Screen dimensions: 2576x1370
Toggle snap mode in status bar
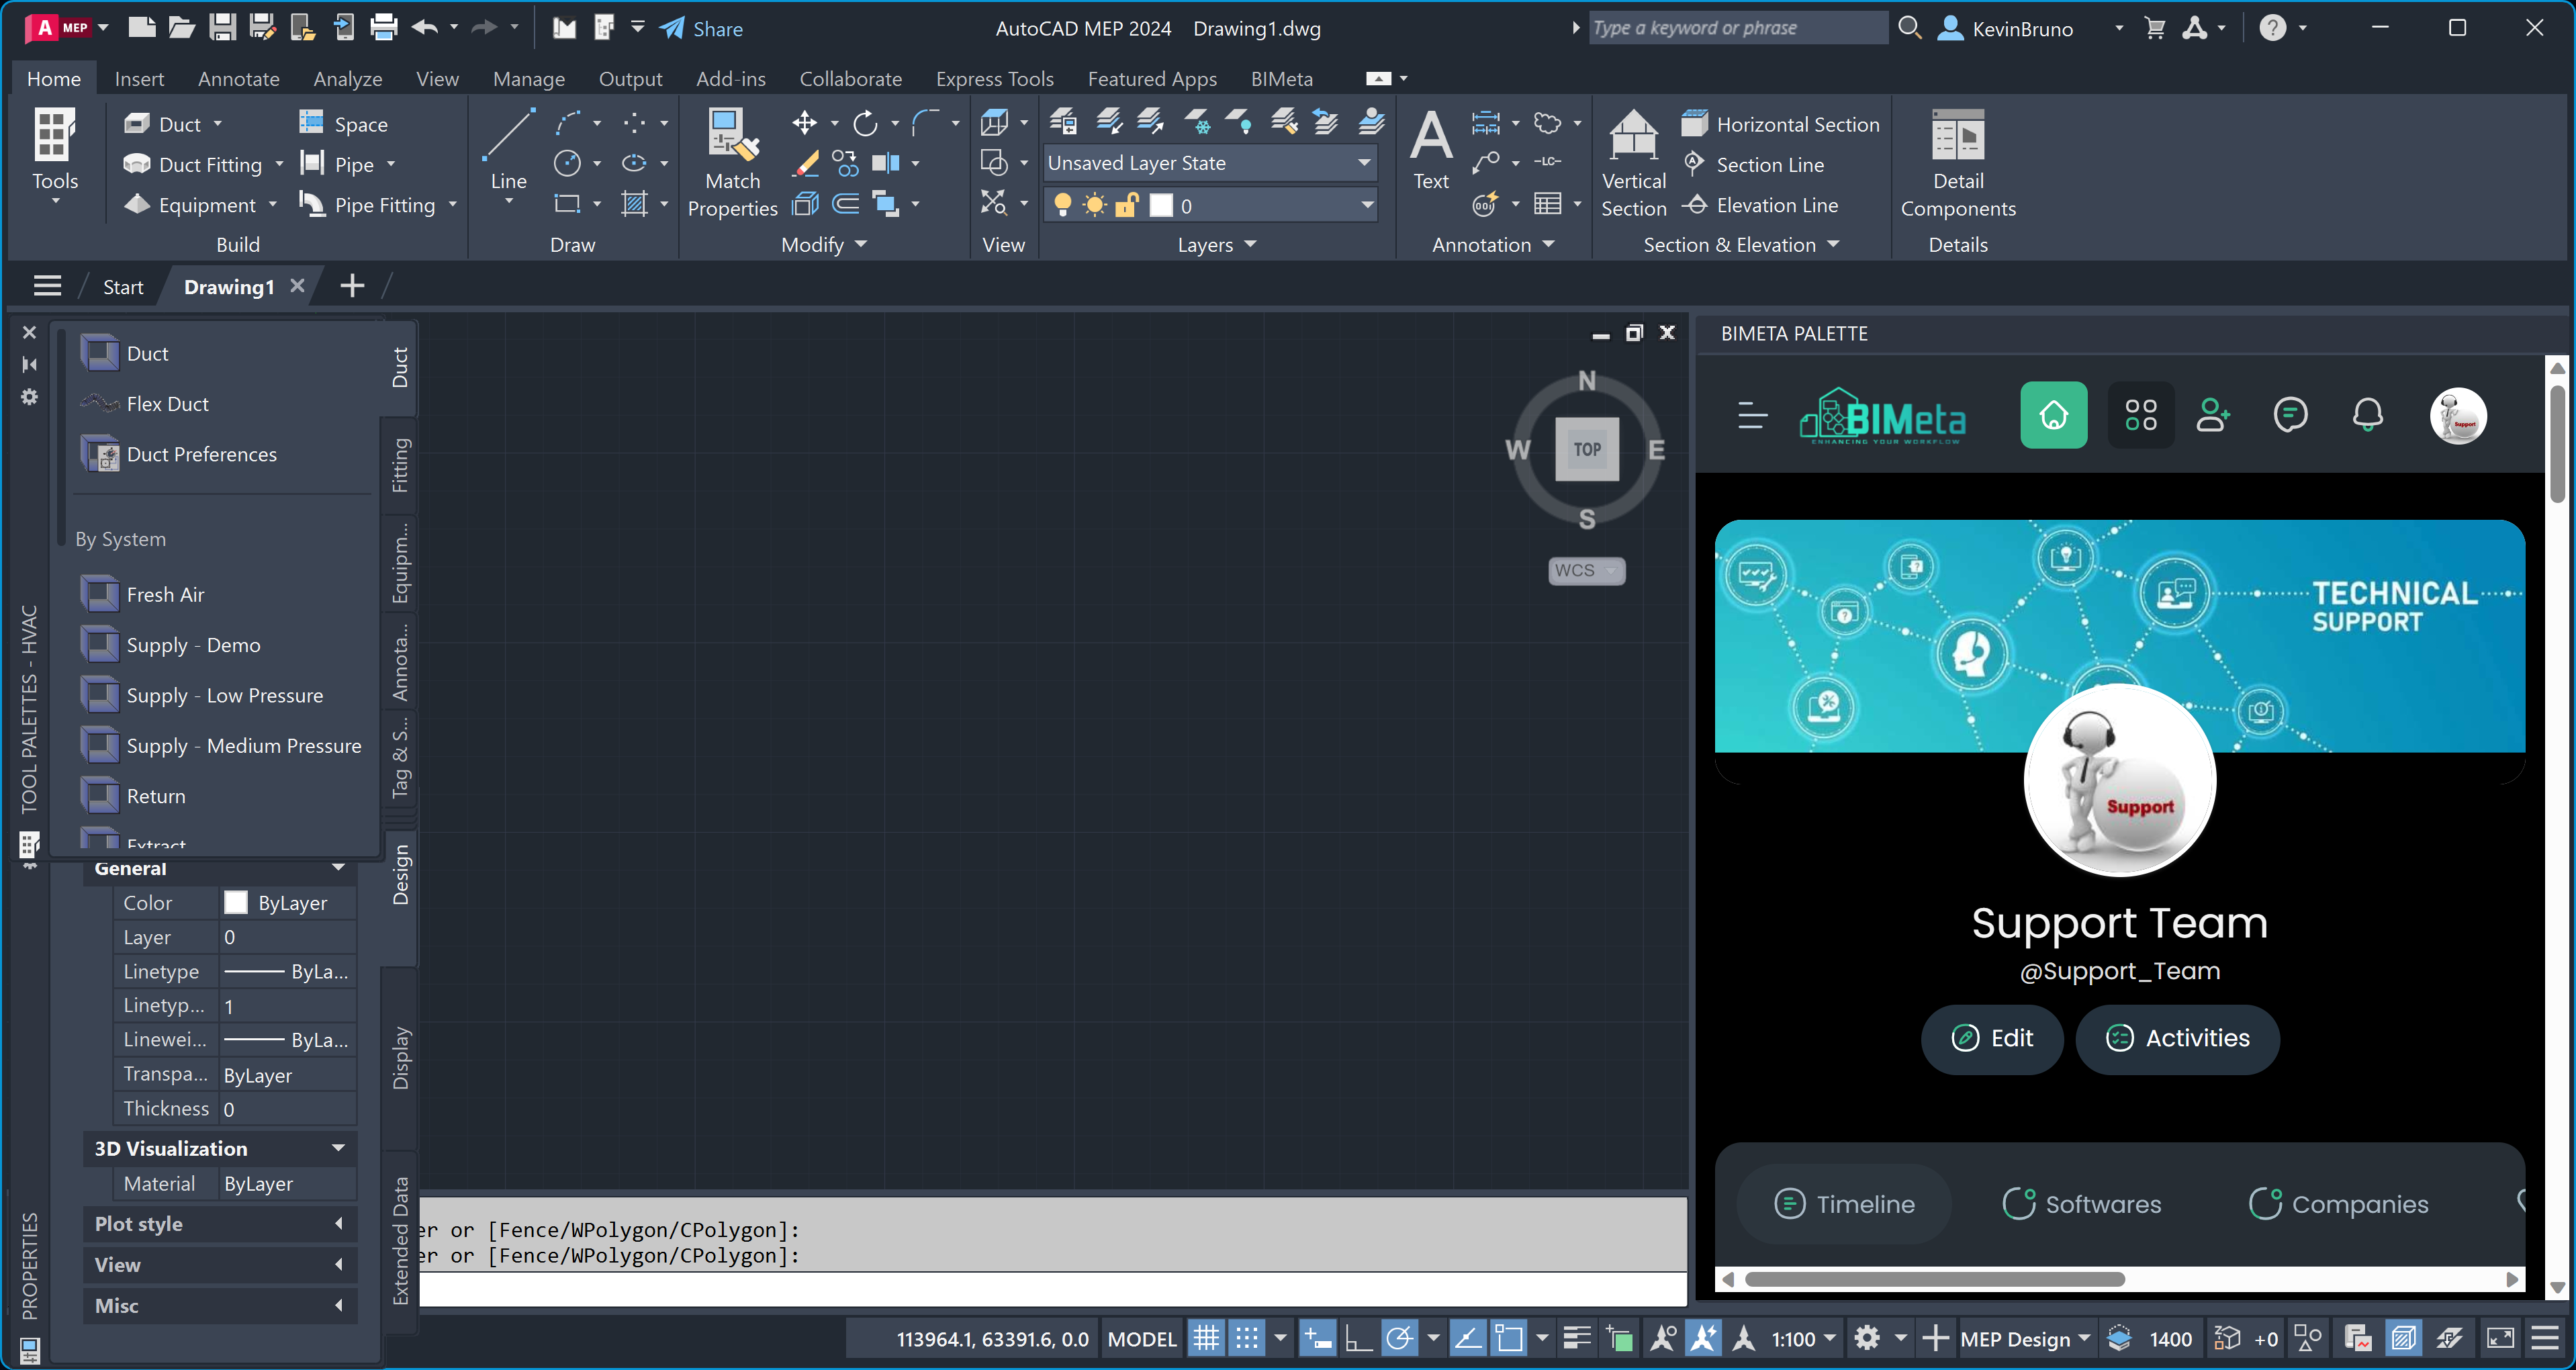coord(1247,1338)
